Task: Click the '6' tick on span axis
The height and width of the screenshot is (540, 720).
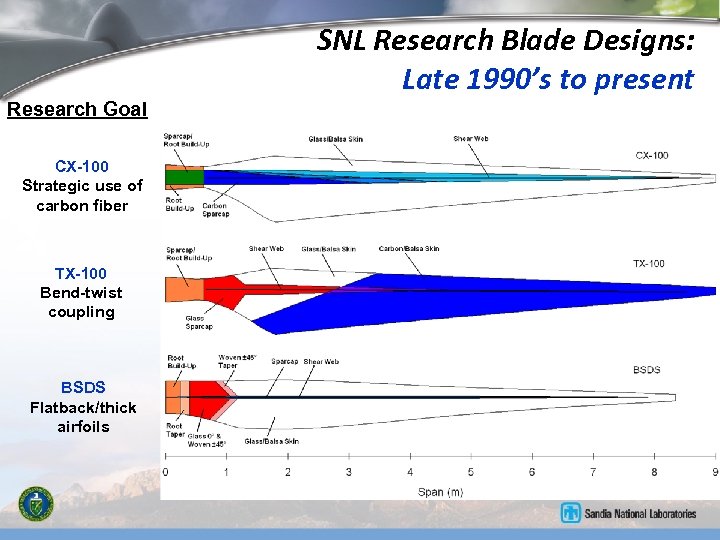Action: 532,472
